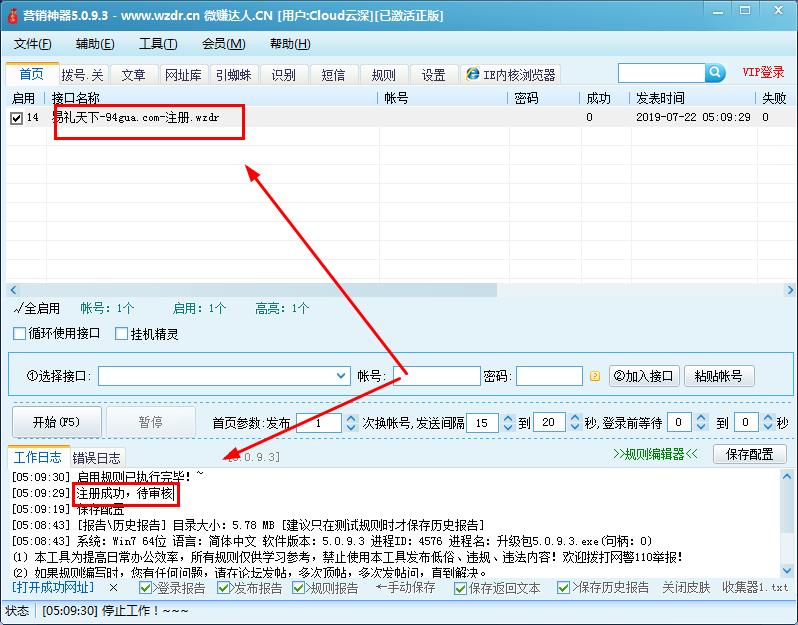Toggle 登录报告 checkbox
Screen dimensions: 798x625
[x=145, y=588]
